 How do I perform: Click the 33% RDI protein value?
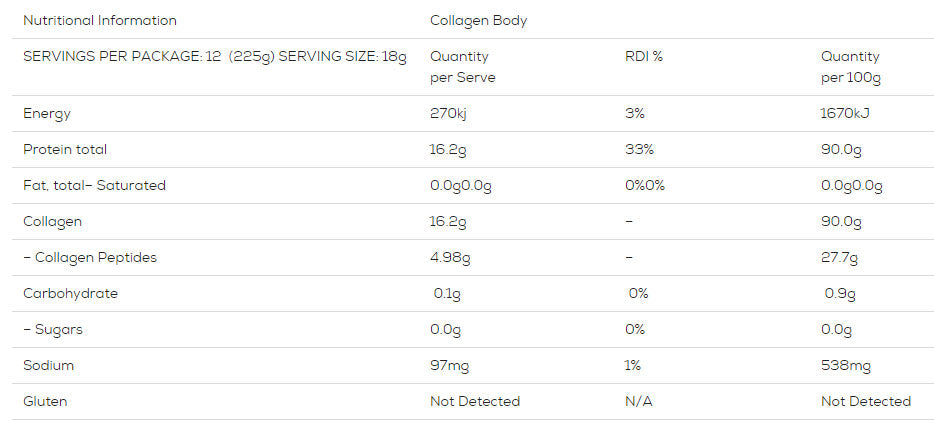click(x=639, y=149)
